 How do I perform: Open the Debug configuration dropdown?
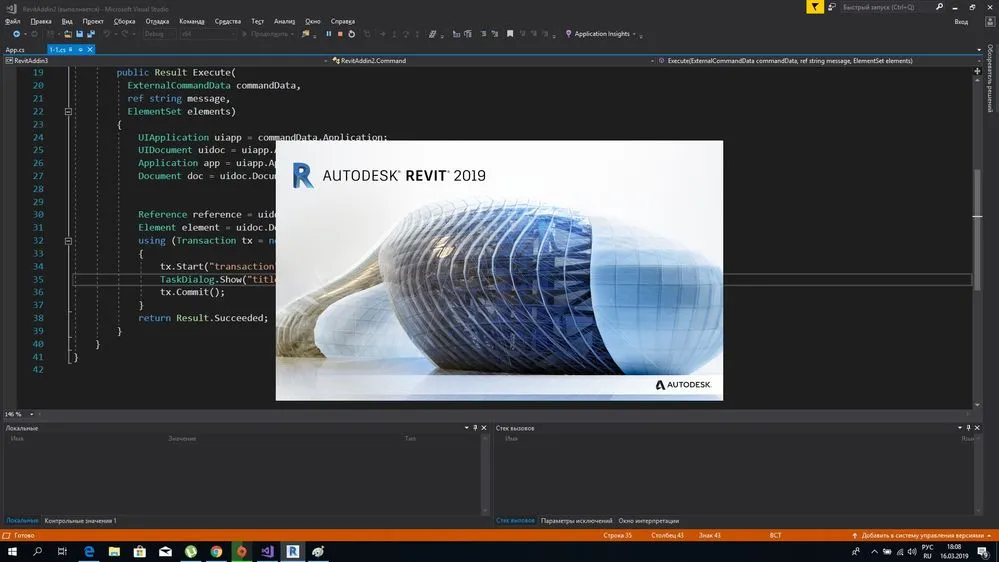[159, 34]
